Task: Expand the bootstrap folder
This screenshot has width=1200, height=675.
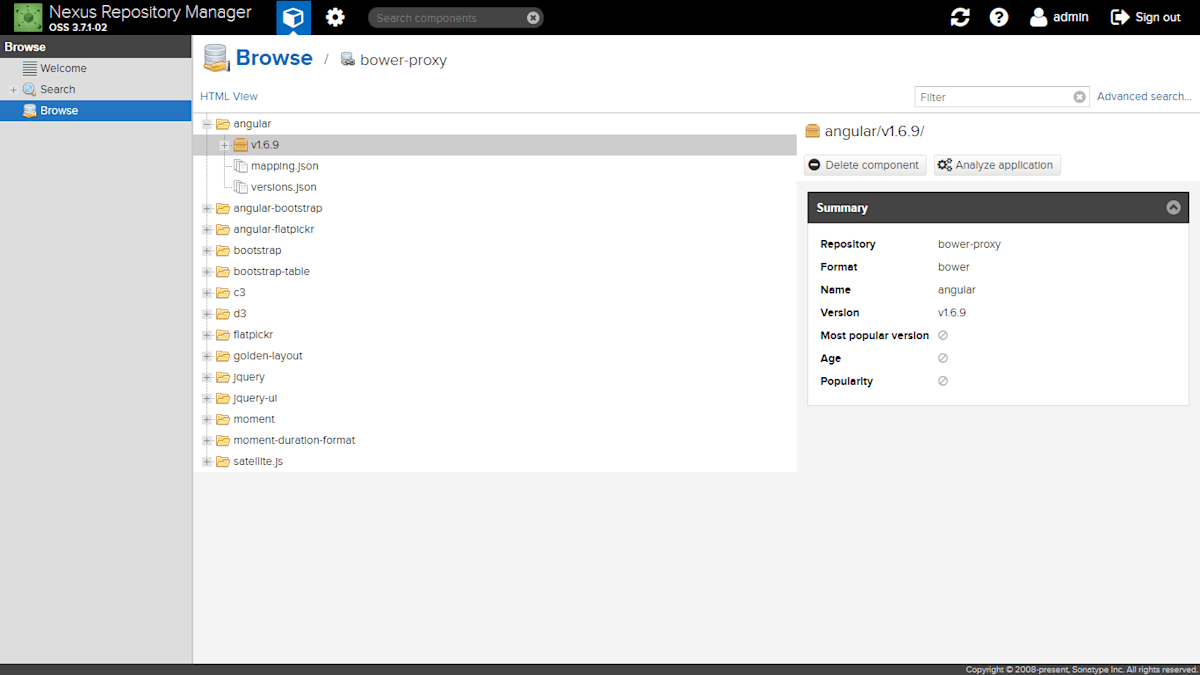Action: click(207, 250)
